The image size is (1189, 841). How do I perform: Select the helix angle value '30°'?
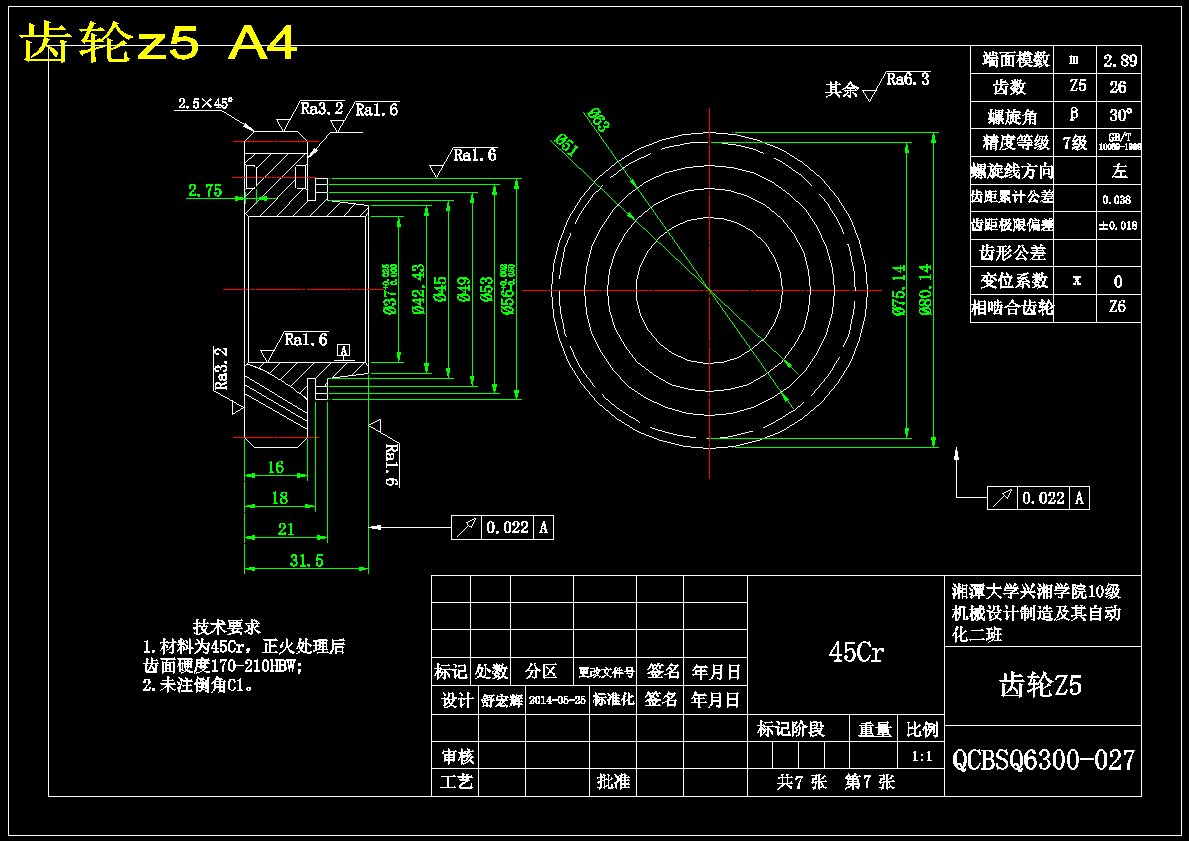1120,115
